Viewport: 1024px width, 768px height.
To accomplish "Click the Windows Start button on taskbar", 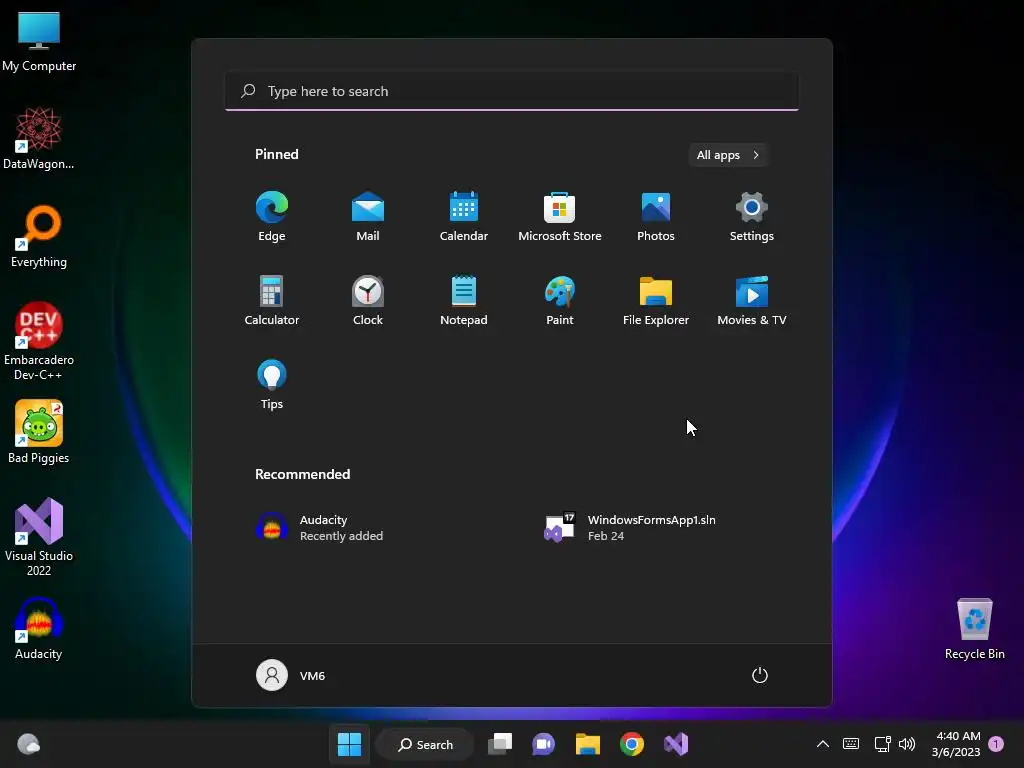I will (349, 744).
